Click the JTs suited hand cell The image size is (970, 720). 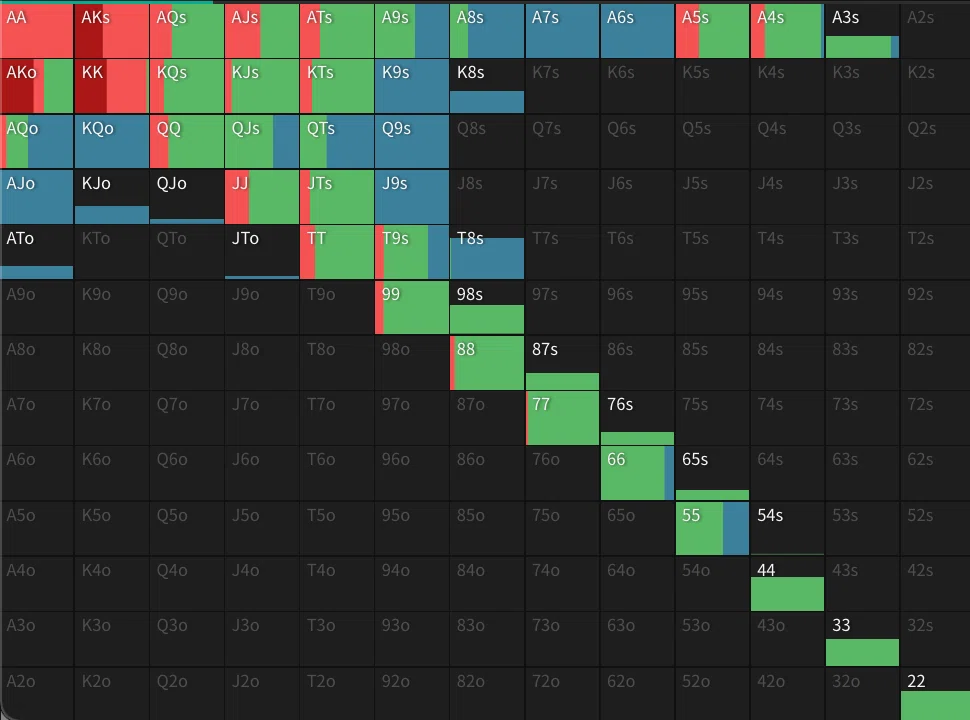click(x=337, y=197)
